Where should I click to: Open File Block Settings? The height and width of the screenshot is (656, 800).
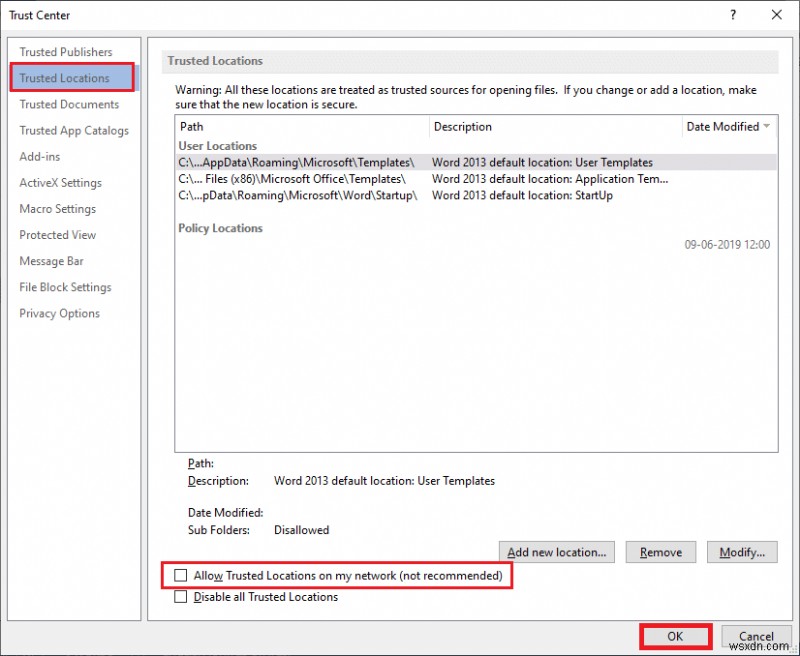(x=64, y=287)
